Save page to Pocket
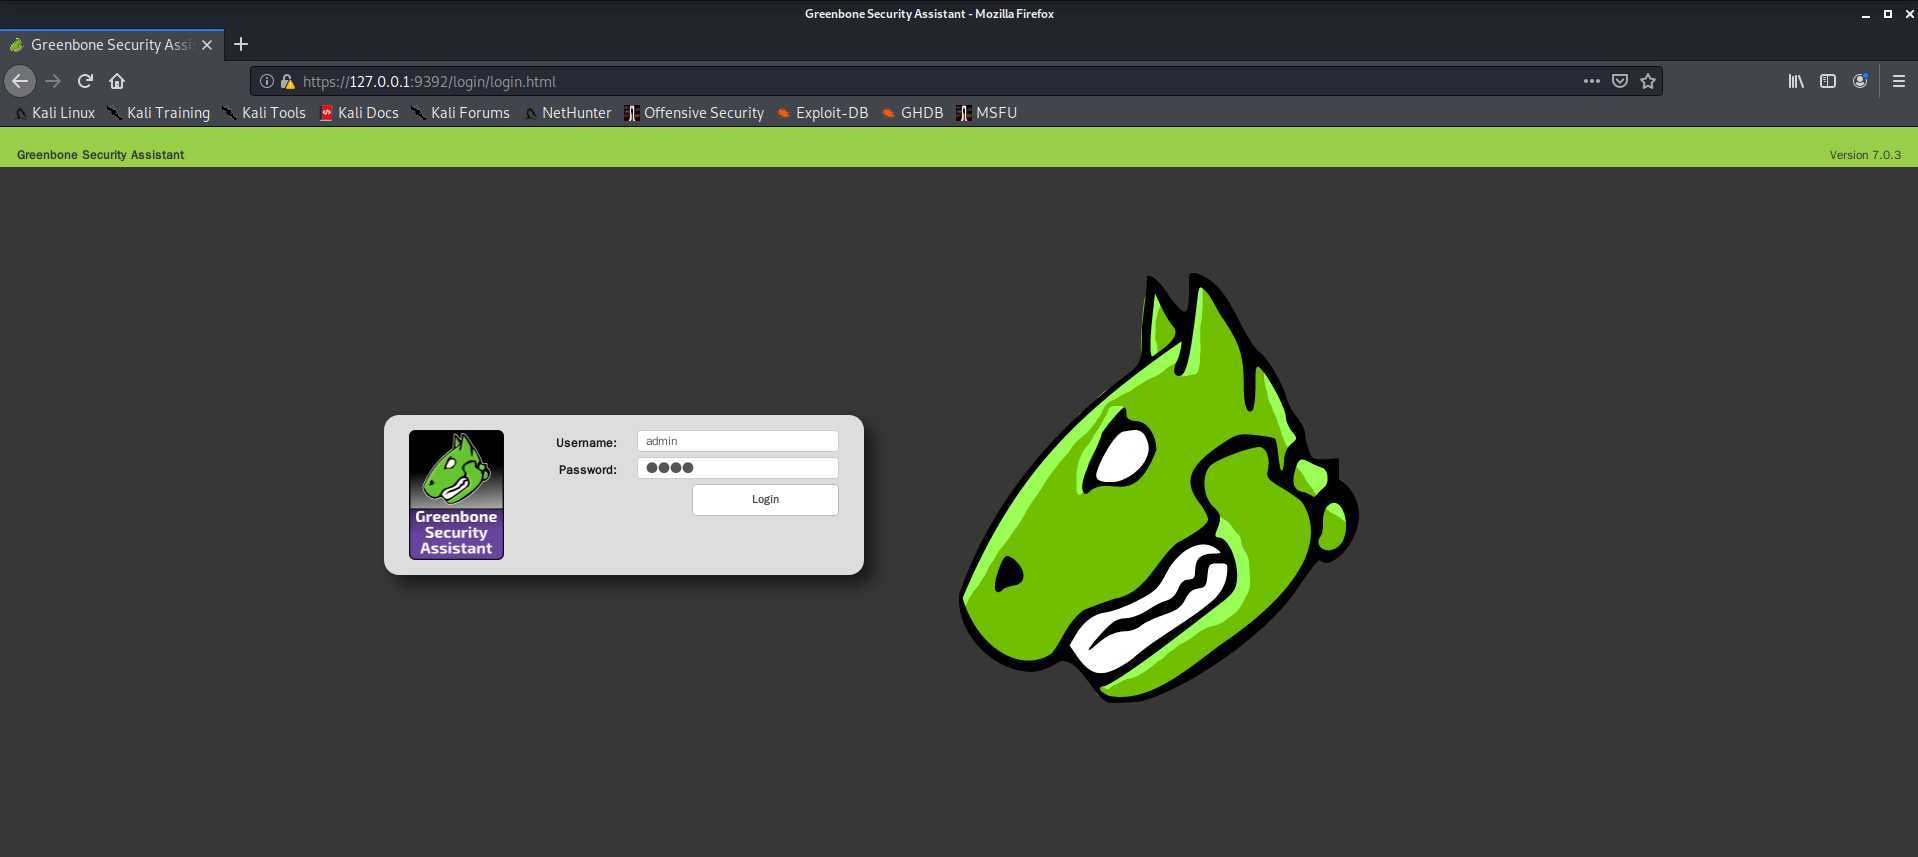Image resolution: width=1918 pixels, height=857 pixels. pos(1620,81)
